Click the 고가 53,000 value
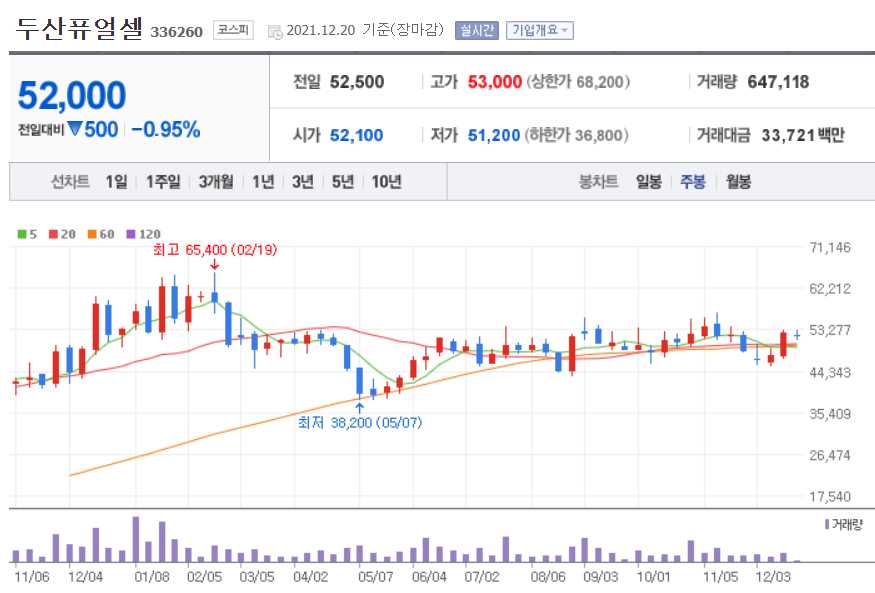This screenshot has height=593, width=875. click(x=494, y=82)
